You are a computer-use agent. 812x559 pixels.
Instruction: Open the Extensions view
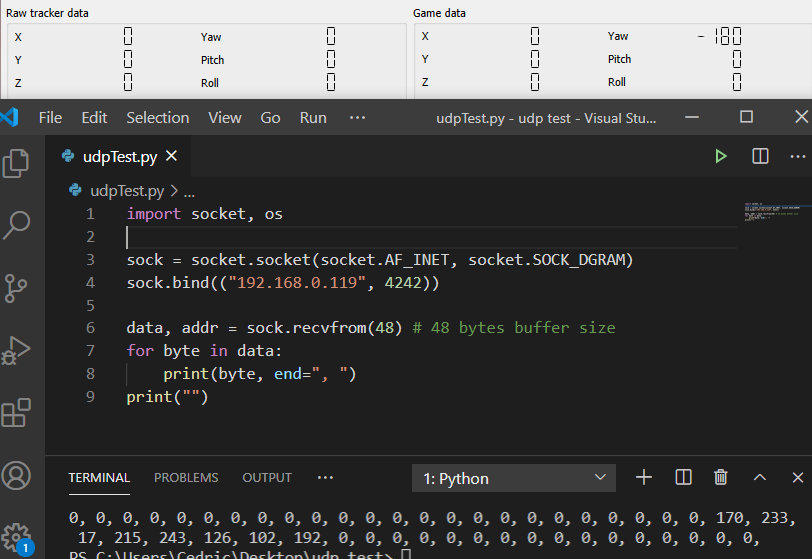[16, 413]
